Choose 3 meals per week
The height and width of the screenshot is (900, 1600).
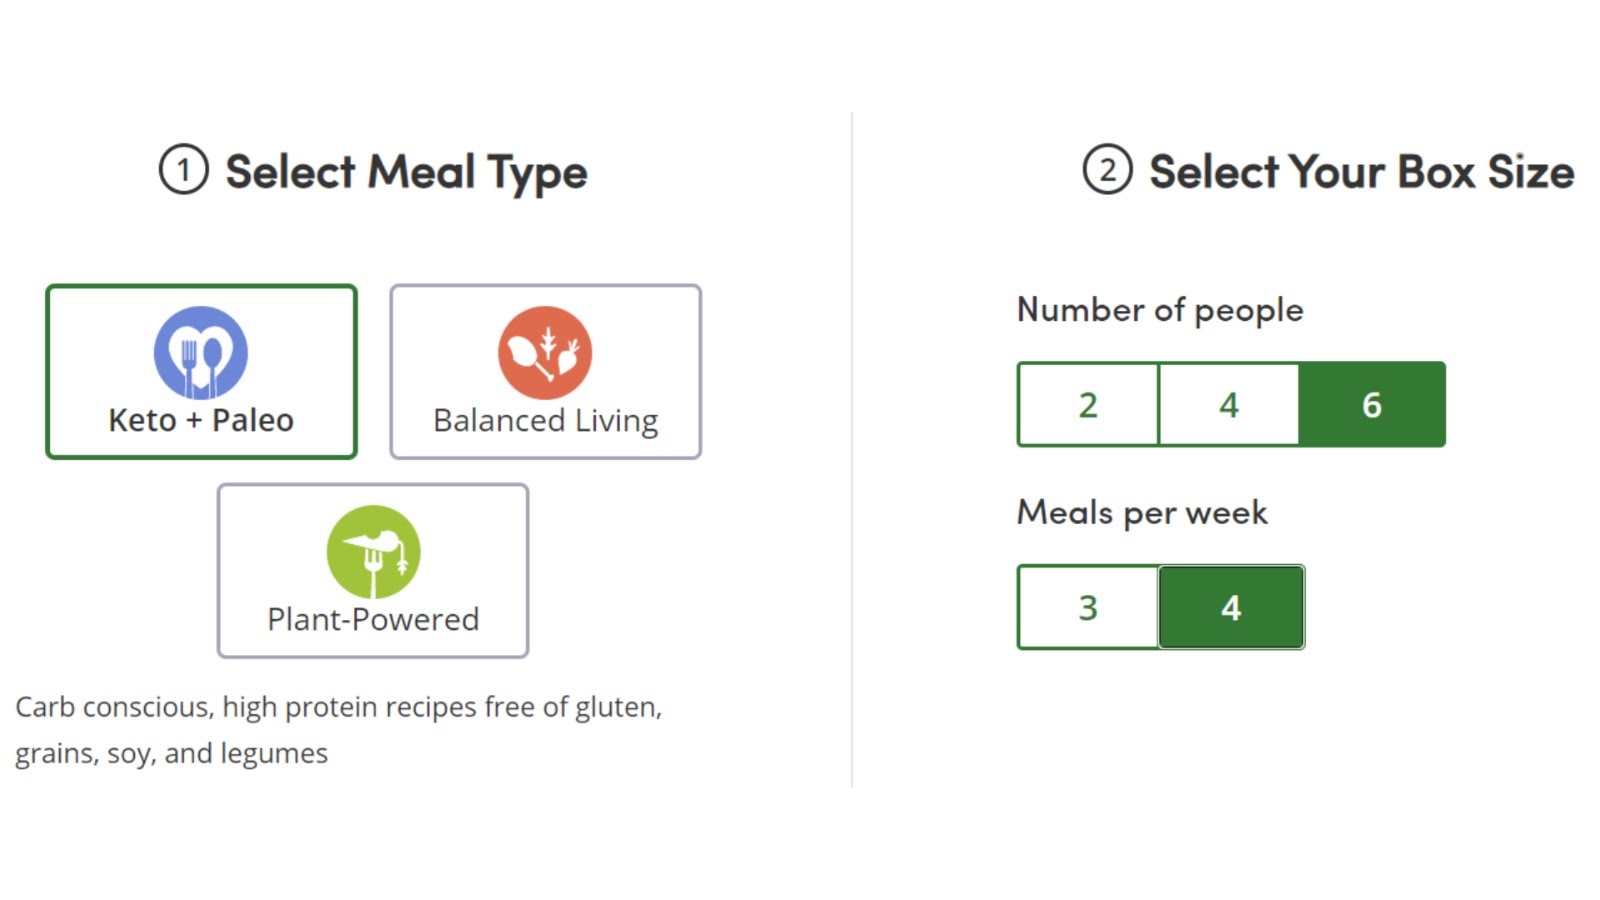click(x=1088, y=607)
